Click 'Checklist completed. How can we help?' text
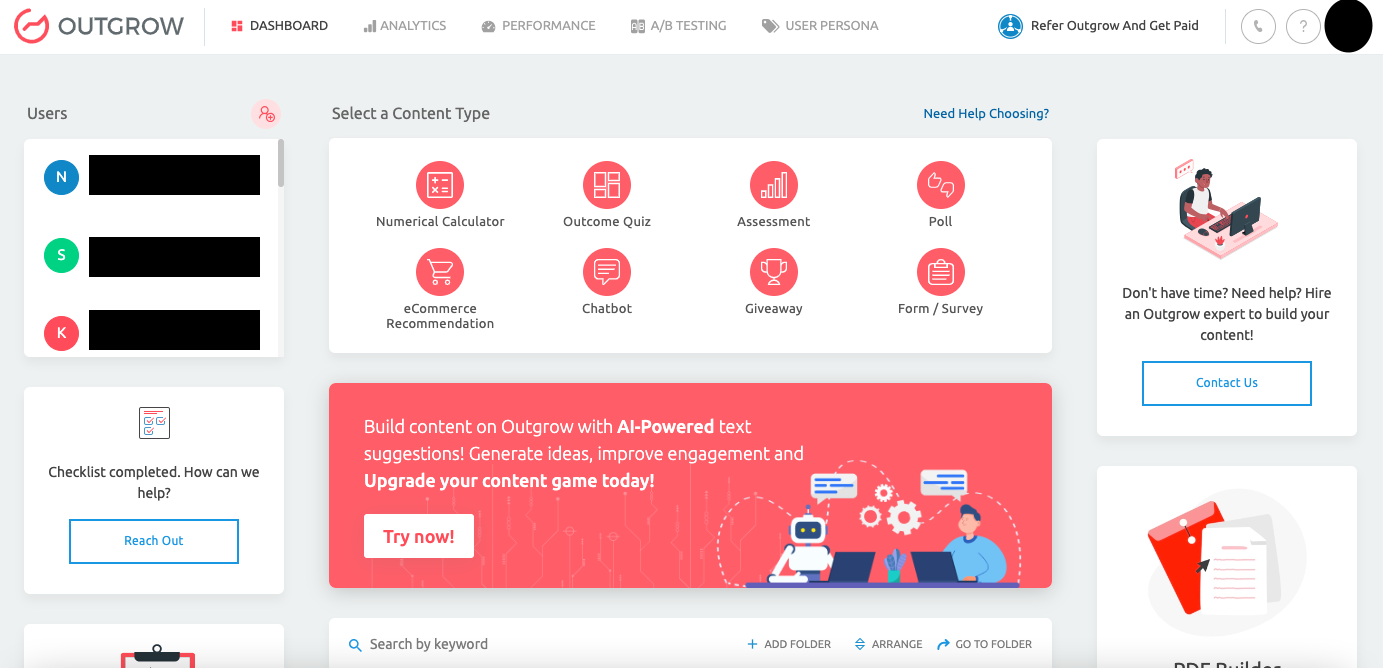 tap(154, 482)
